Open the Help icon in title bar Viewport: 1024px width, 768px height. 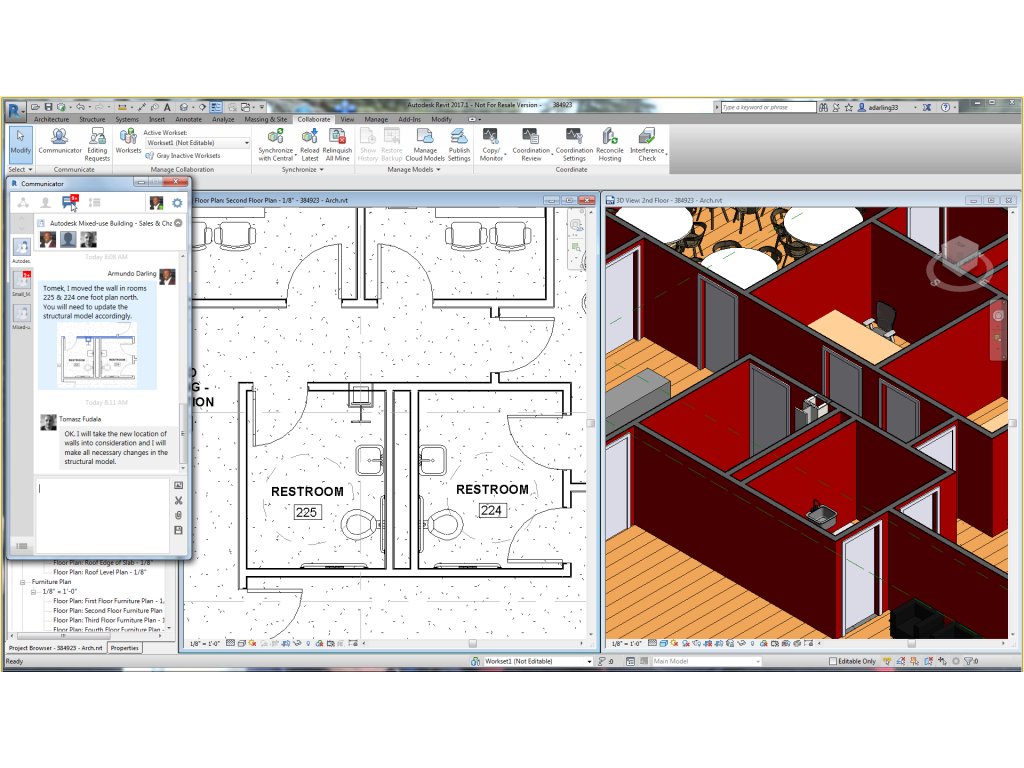[945, 107]
